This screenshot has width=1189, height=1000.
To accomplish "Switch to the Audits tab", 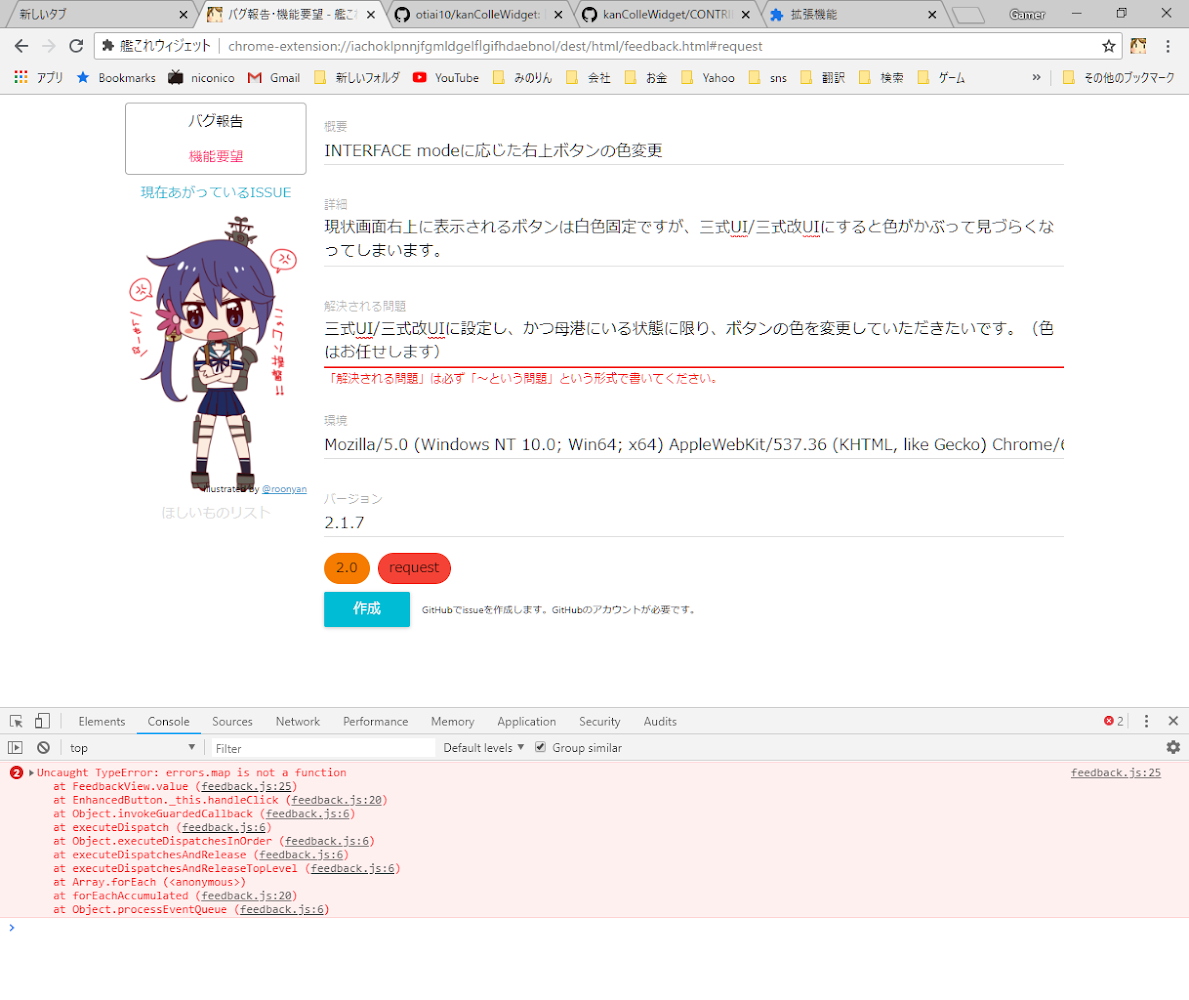I will coord(660,722).
